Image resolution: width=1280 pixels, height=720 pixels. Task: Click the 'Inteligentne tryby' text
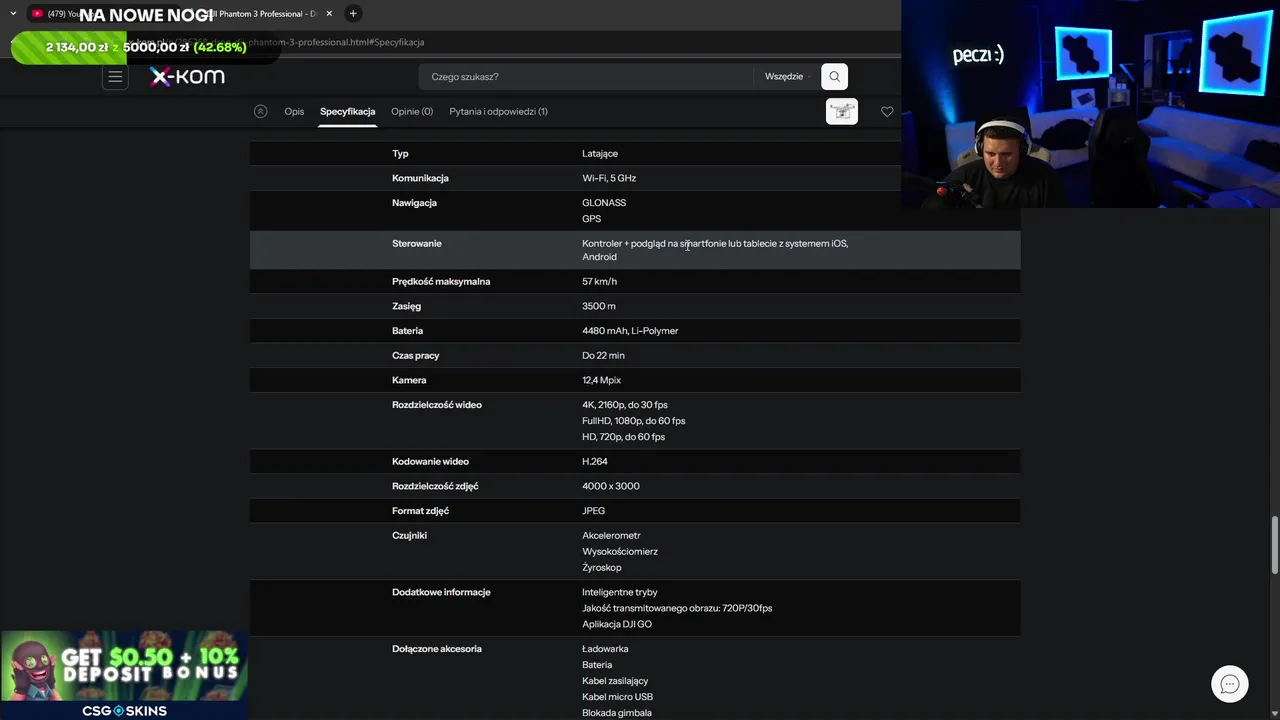click(620, 593)
